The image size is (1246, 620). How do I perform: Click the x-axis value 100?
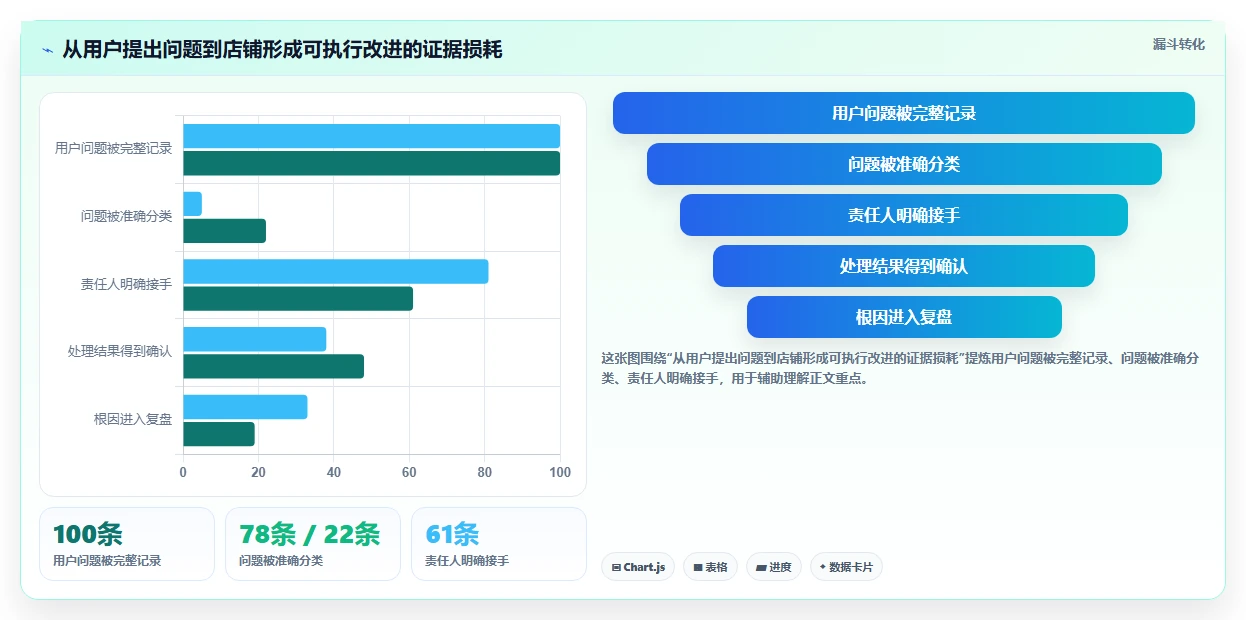[560, 472]
